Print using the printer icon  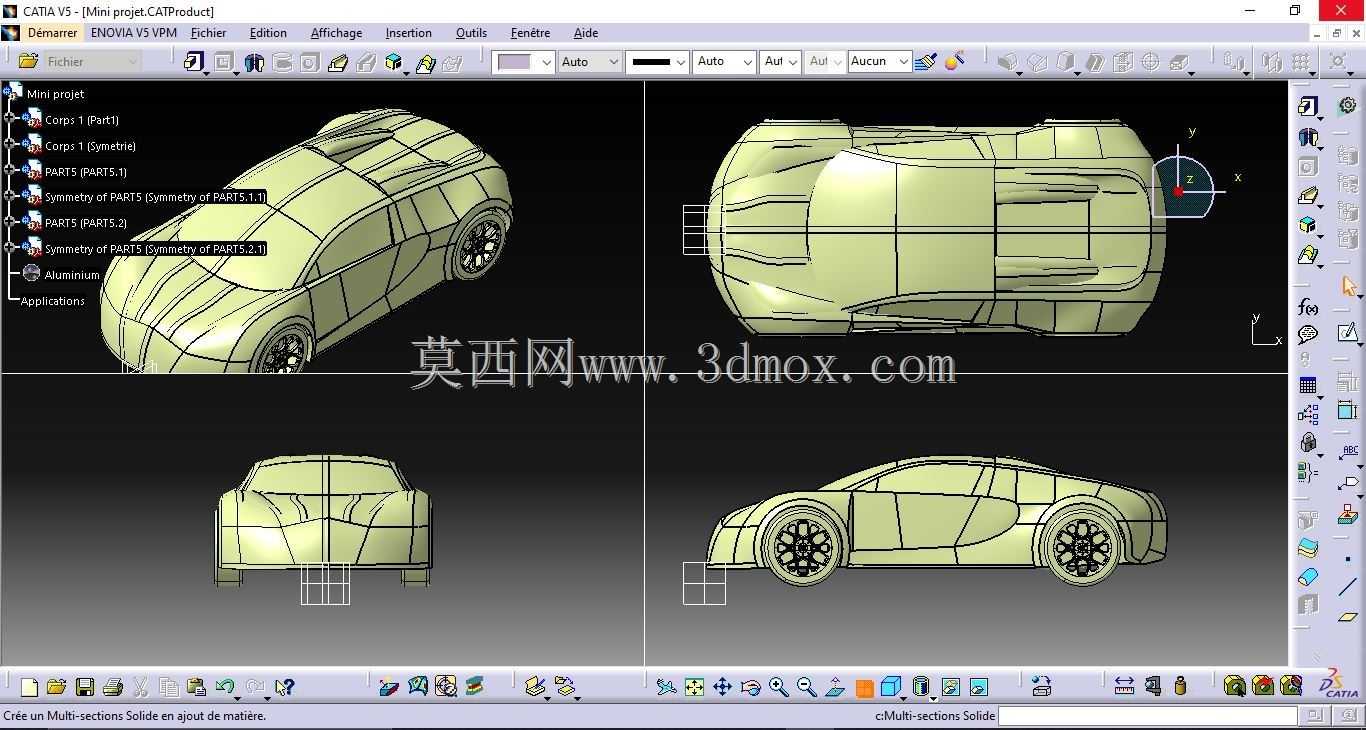113,687
